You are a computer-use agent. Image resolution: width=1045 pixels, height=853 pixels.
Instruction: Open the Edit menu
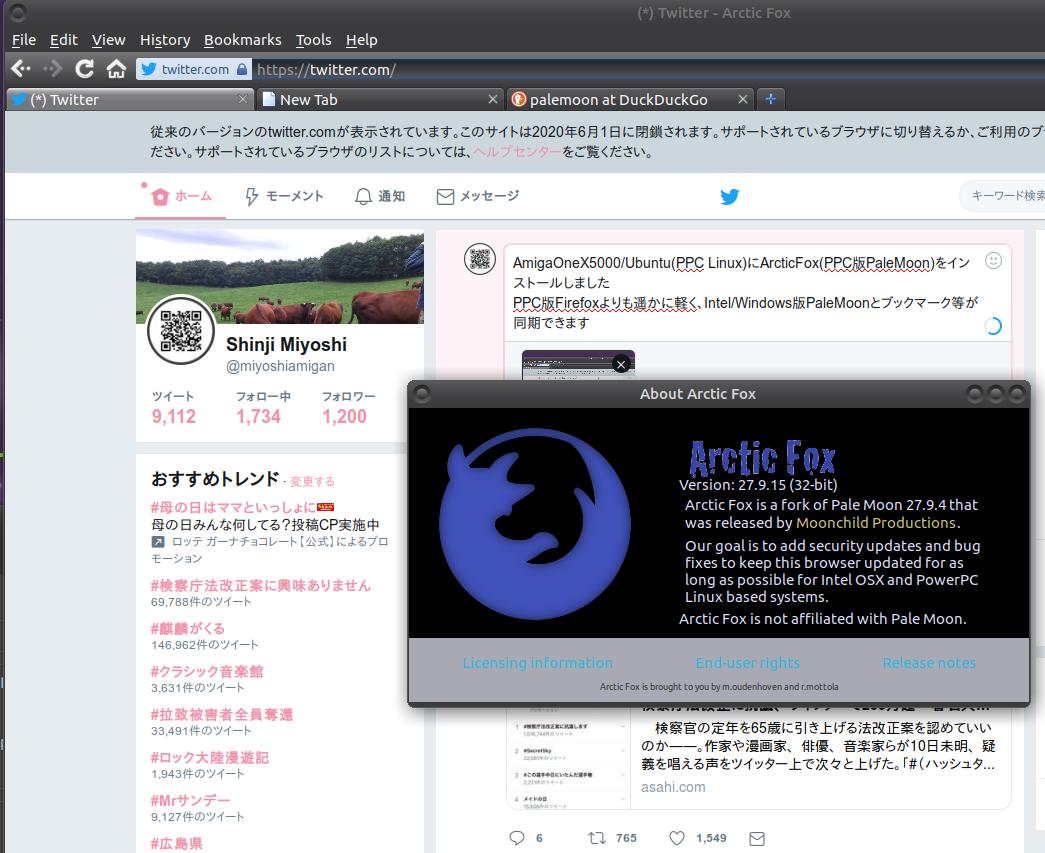pyautogui.click(x=64, y=40)
